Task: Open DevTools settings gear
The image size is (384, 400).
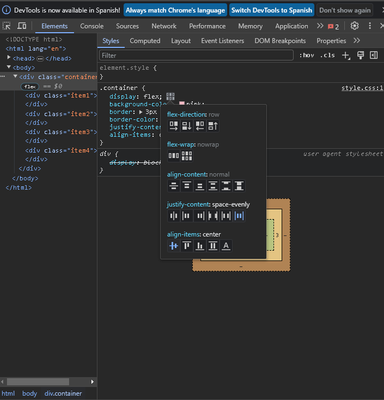Action: click(355, 26)
